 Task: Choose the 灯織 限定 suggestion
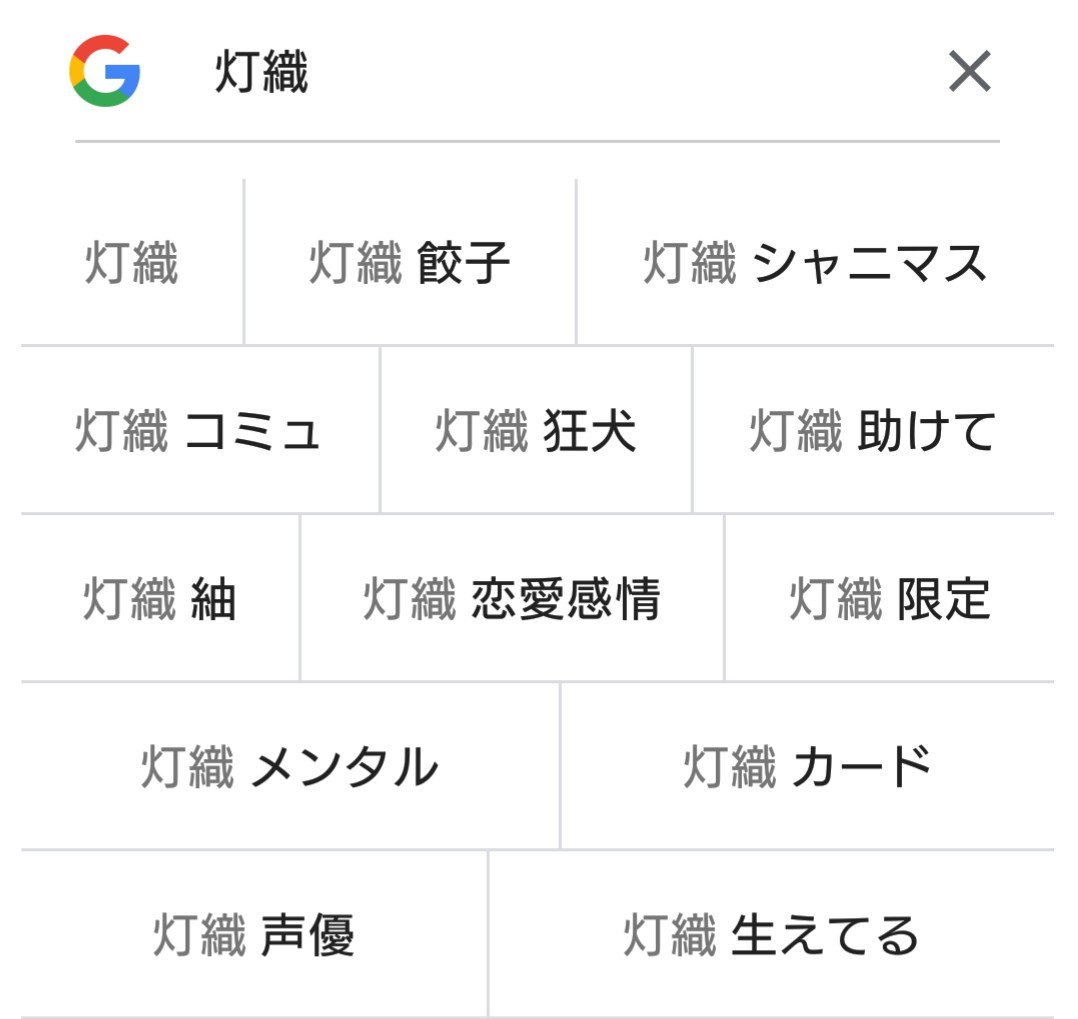[889, 599]
